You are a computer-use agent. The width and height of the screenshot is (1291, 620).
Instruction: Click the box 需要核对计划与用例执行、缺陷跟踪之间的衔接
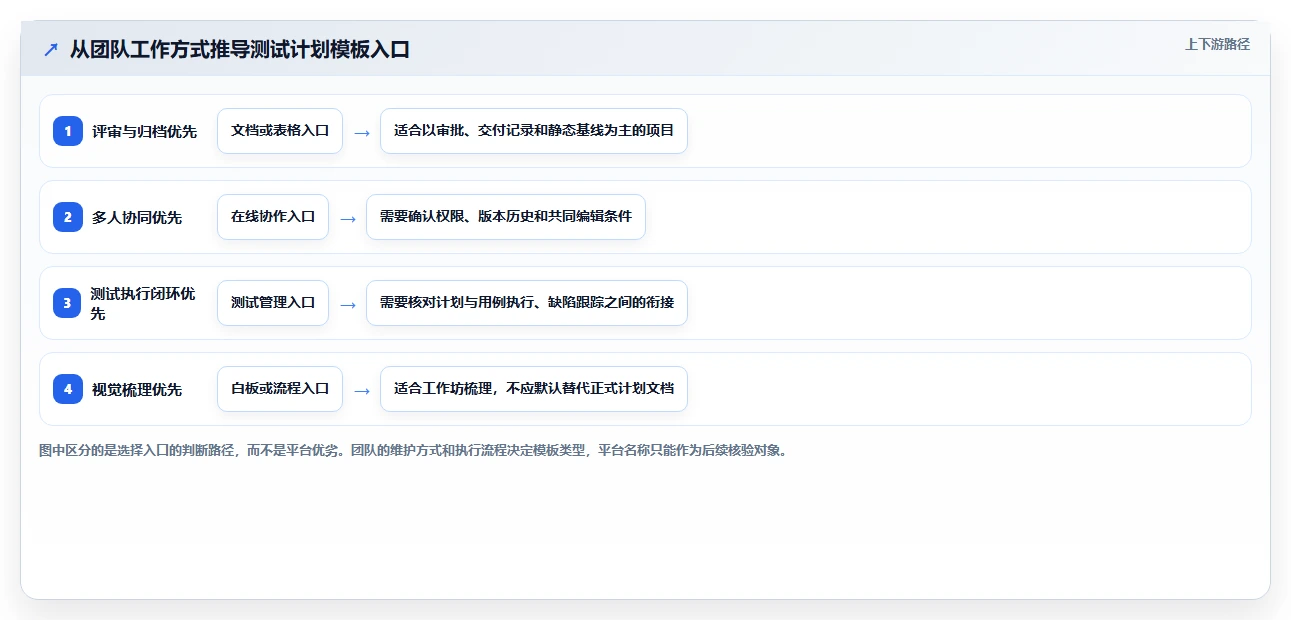point(527,303)
